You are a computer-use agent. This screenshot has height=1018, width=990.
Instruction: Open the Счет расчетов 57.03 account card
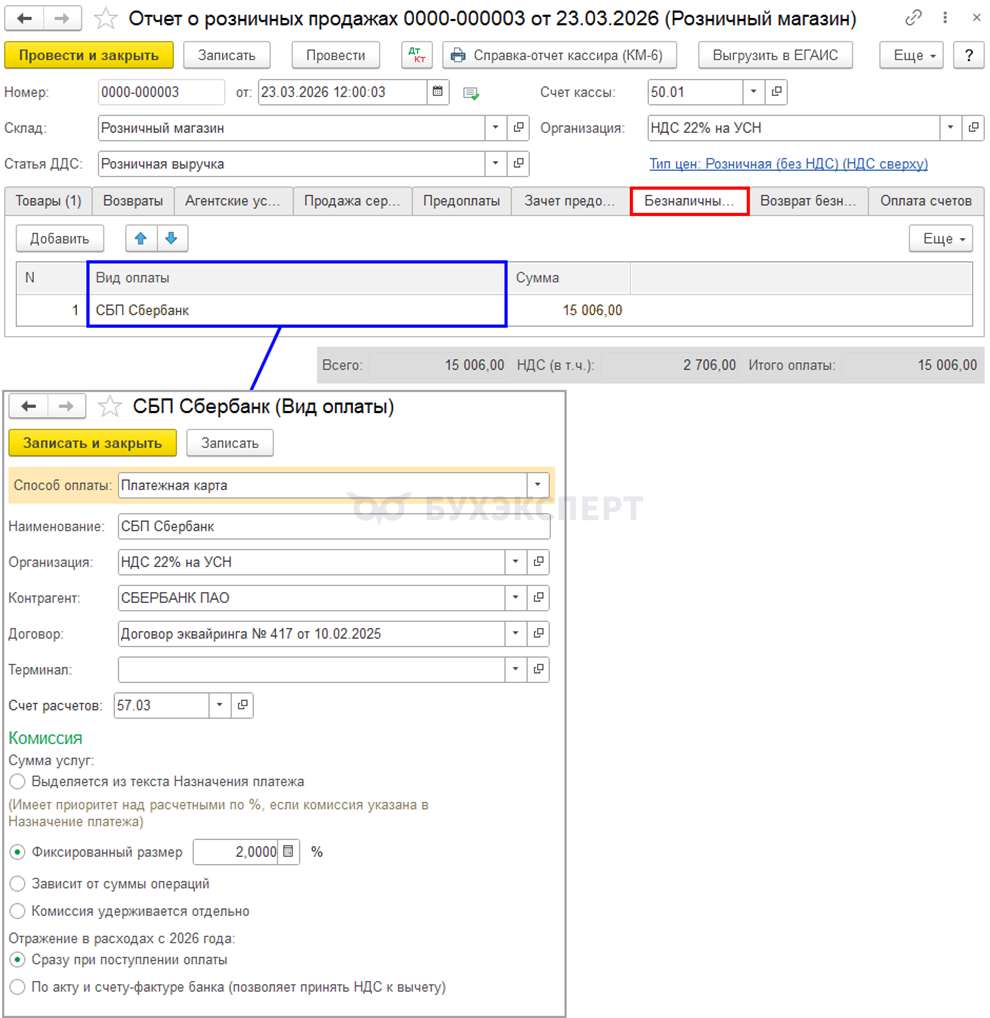pos(242,705)
